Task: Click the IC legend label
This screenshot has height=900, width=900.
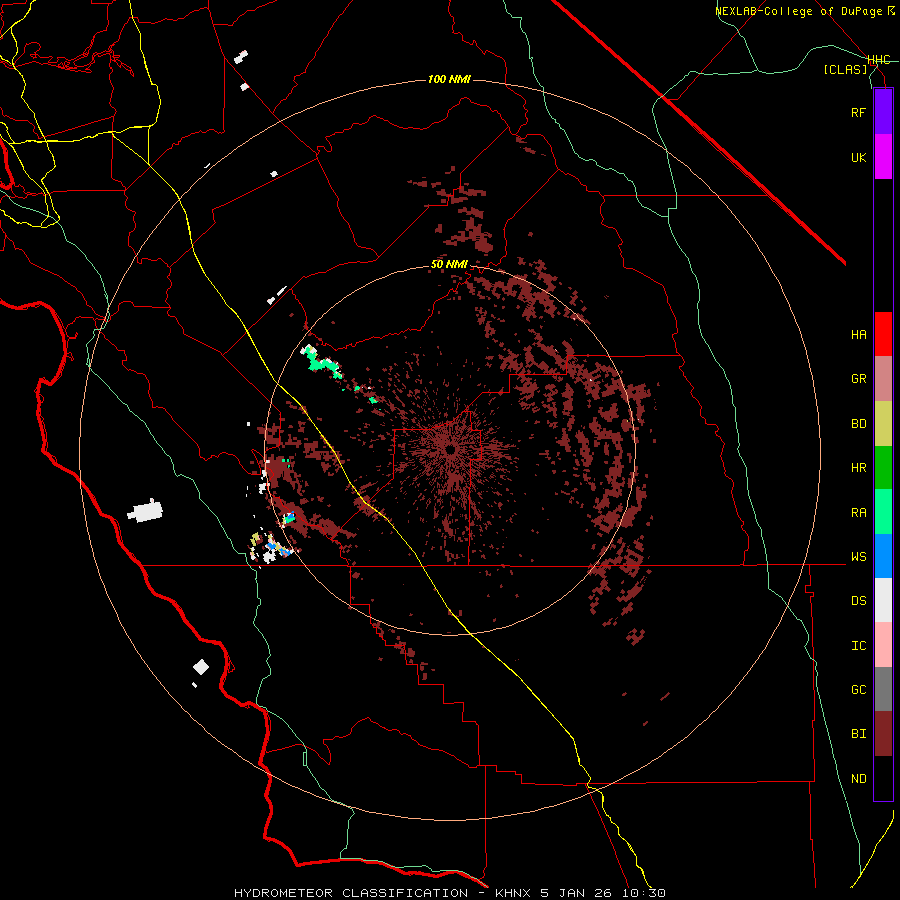Action: click(x=858, y=646)
